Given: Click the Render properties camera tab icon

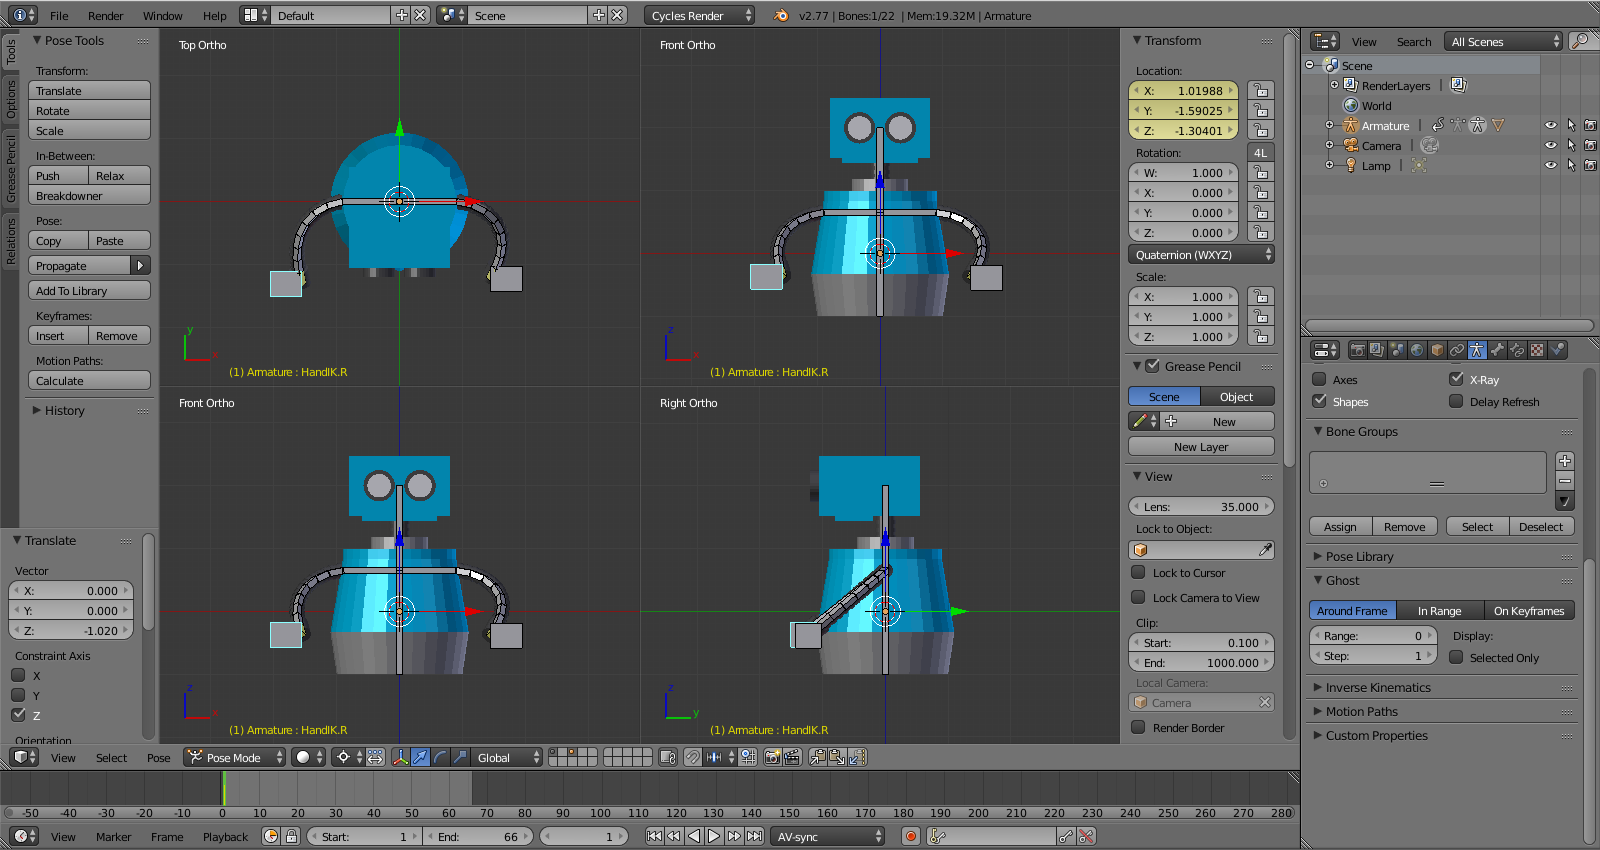Looking at the screenshot, I should pyautogui.click(x=1357, y=350).
